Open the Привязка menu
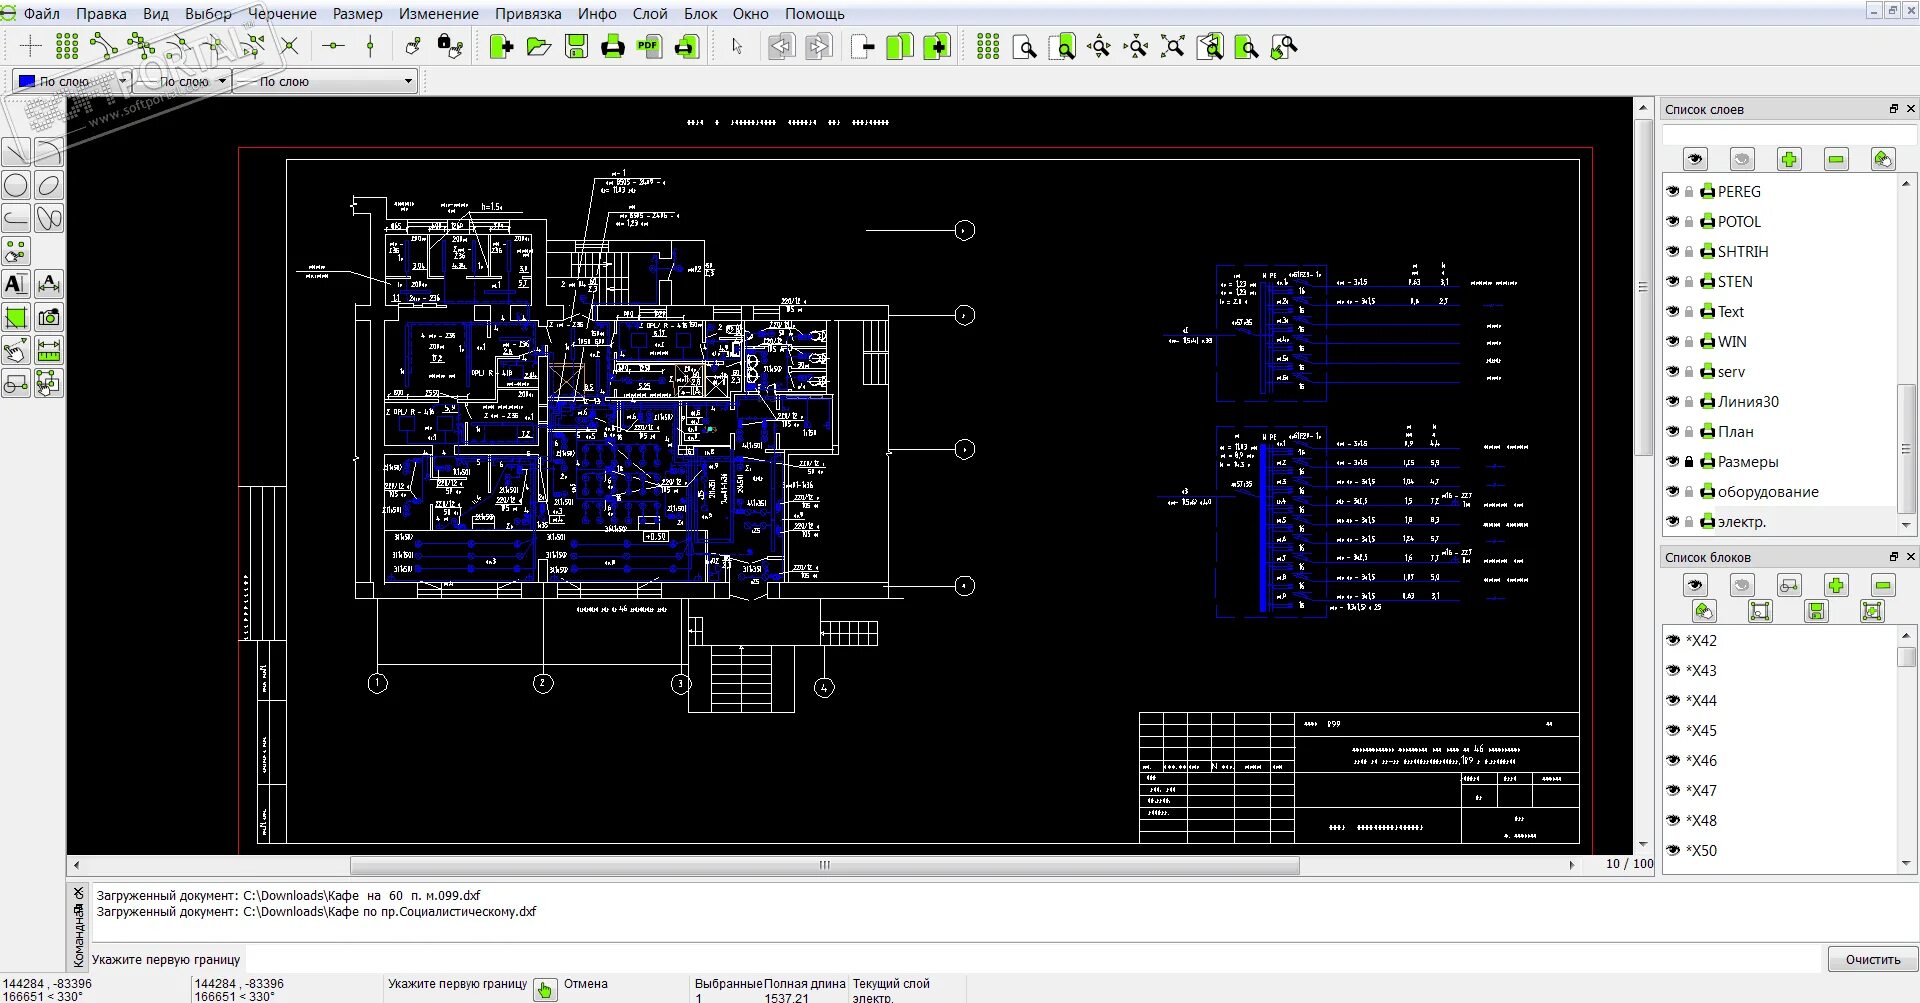Viewport: 1920px width, 1003px height. (528, 14)
